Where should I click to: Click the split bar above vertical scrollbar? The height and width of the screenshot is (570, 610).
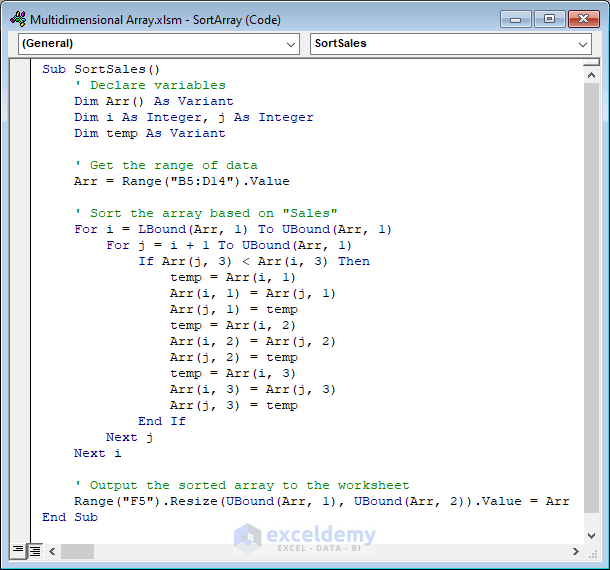pyautogui.click(x=591, y=62)
